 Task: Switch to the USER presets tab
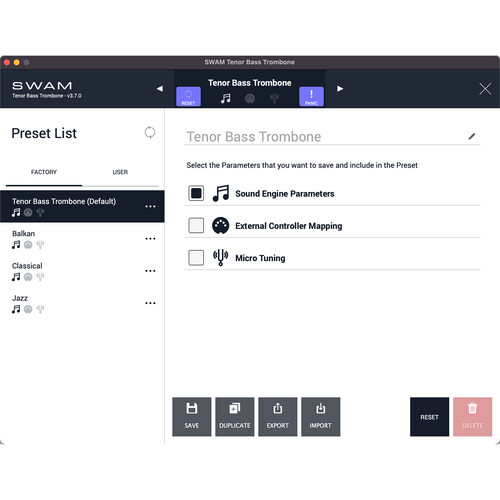[120, 172]
